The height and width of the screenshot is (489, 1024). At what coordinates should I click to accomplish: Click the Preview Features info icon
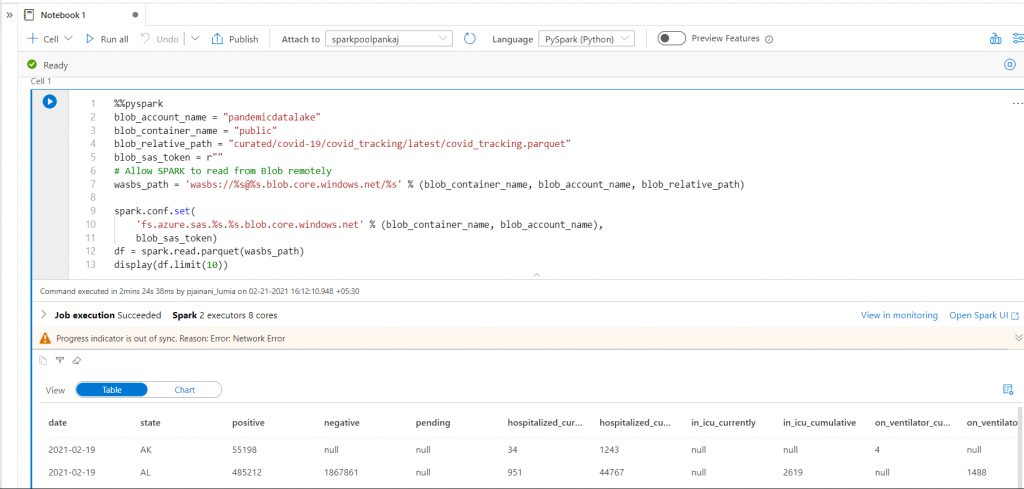pyautogui.click(x=769, y=39)
